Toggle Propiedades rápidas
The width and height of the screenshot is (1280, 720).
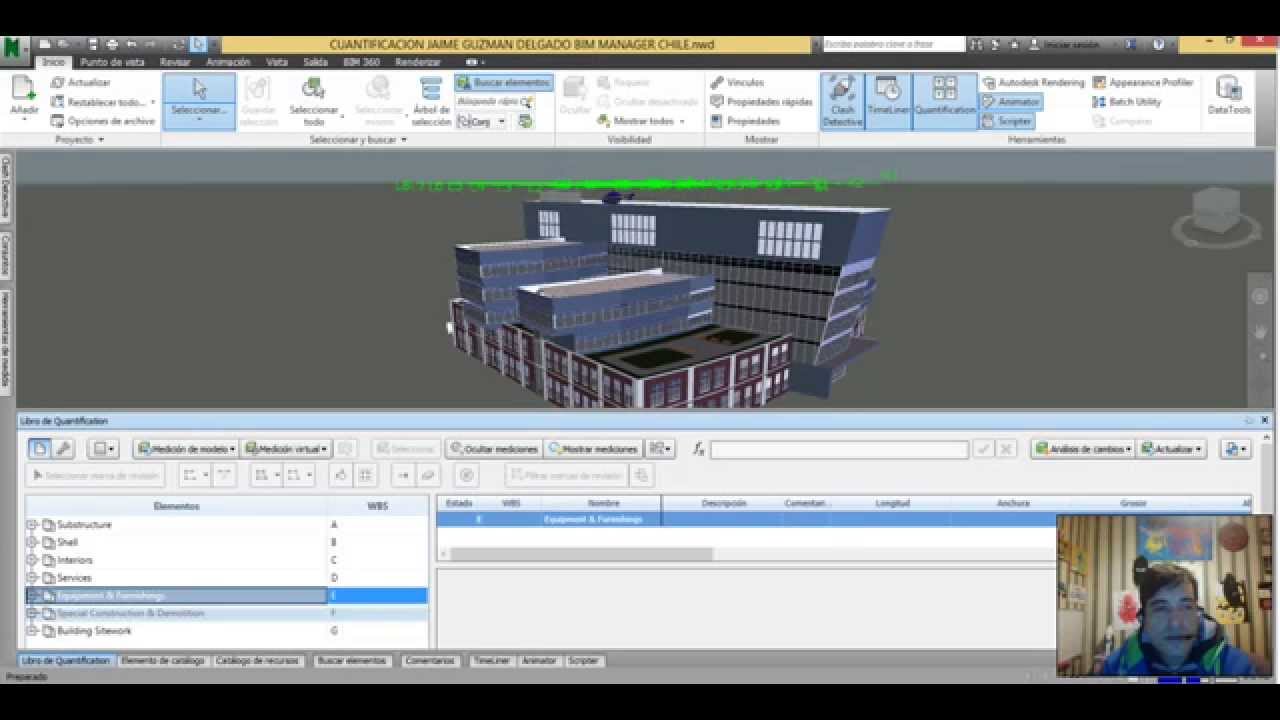point(761,102)
